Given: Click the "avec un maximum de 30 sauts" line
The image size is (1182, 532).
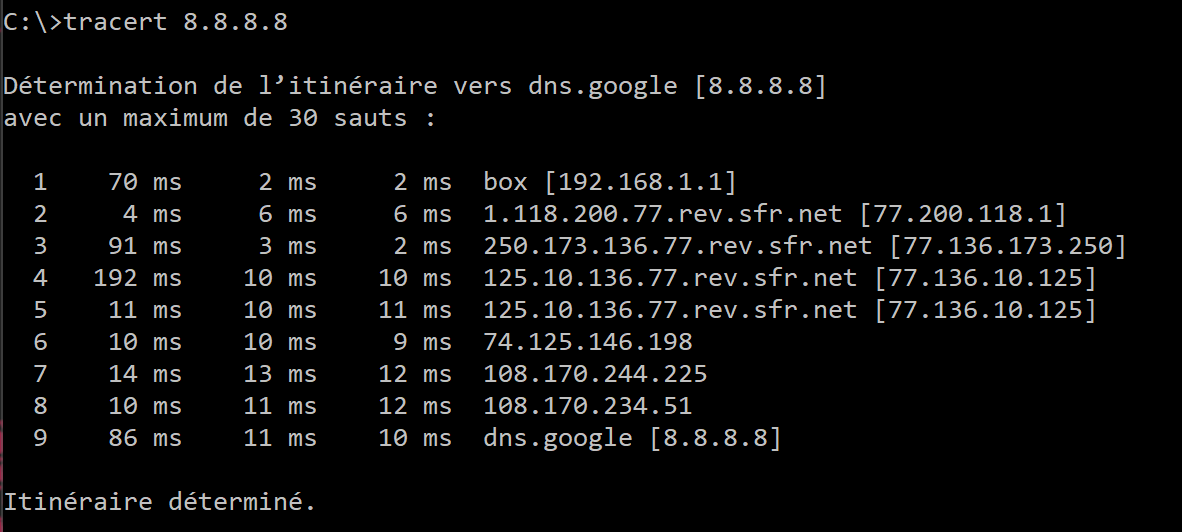Looking at the screenshot, I should (x=220, y=118).
